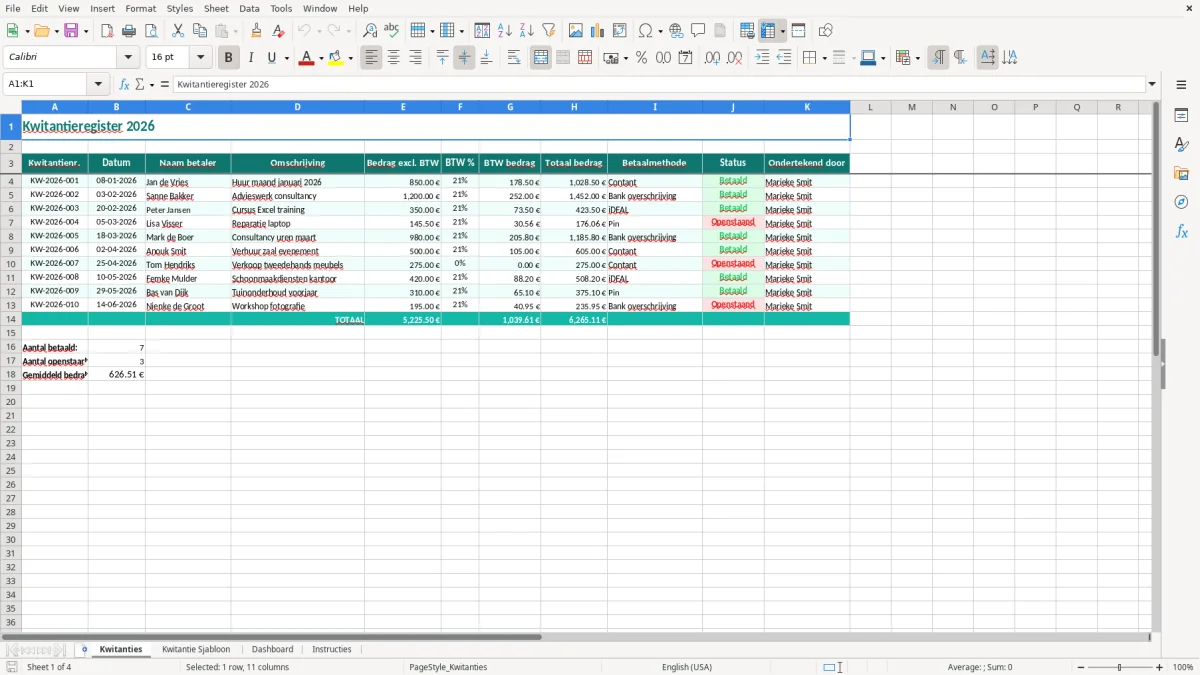Viewport: 1200px width, 675px height.
Task: Expand the formula bar arrow
Action: [1152, 85]
